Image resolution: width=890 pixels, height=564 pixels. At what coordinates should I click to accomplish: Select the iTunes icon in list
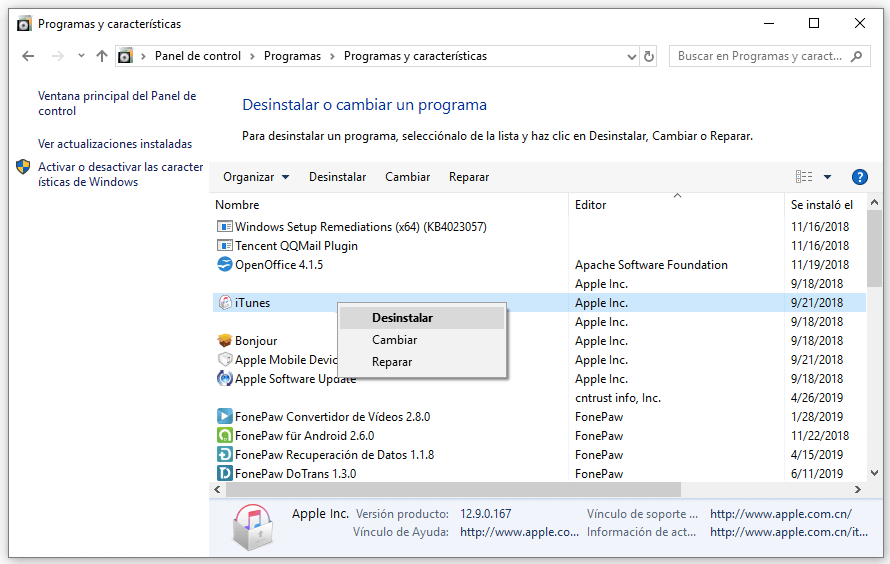point(225,302)
